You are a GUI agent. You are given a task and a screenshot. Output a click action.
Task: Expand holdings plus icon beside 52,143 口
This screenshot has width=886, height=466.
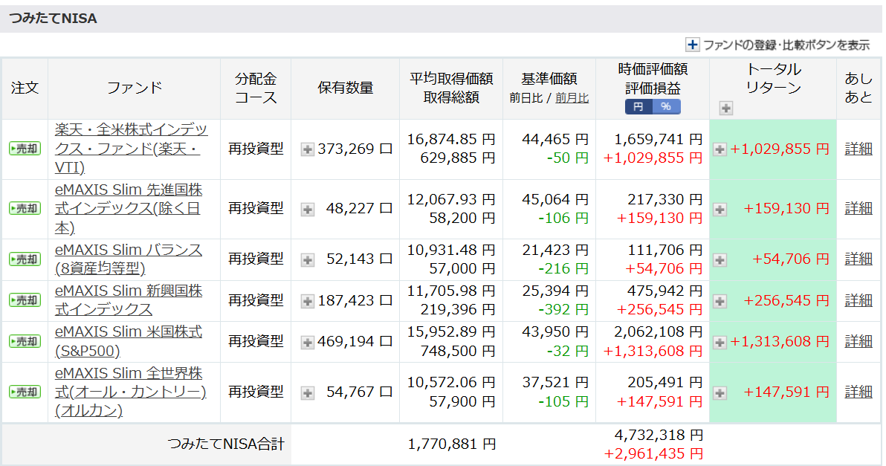[307, 260]
